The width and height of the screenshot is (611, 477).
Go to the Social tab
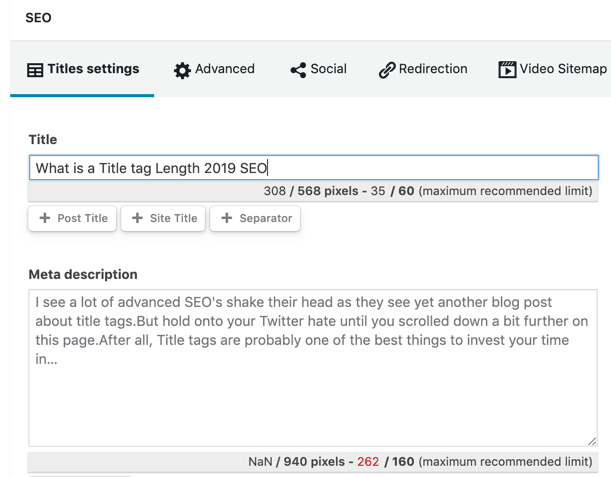(319, 69)
